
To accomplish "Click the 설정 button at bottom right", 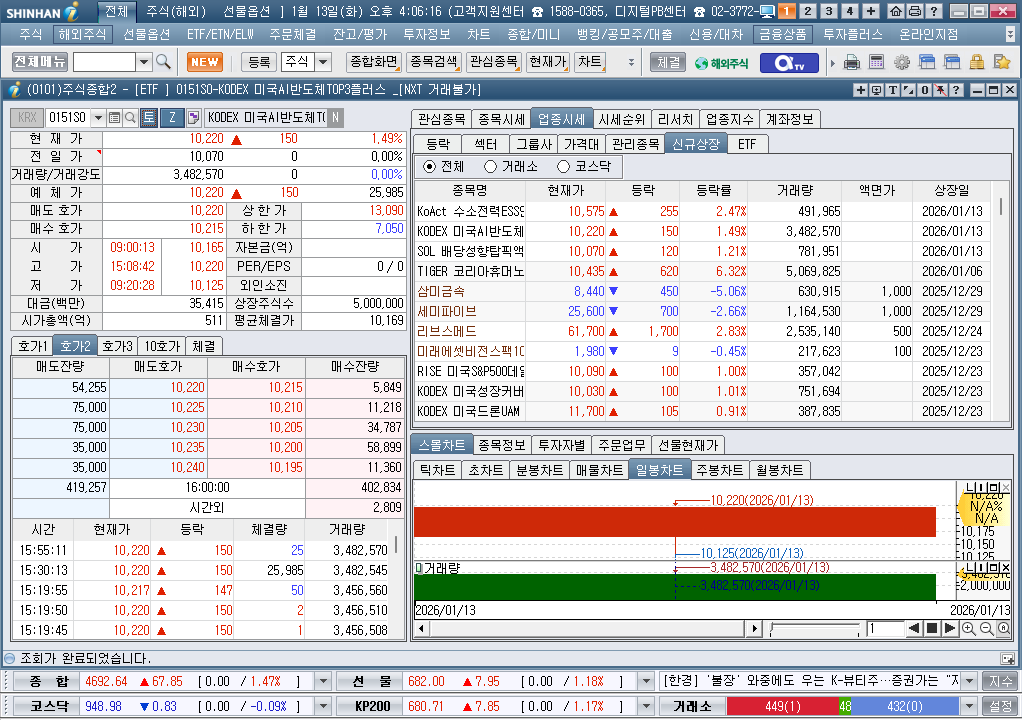I will (x=1000, y=706).
